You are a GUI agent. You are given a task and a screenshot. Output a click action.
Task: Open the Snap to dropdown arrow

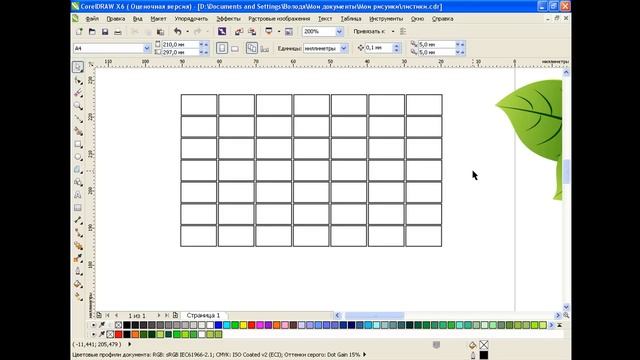[393, 31]
